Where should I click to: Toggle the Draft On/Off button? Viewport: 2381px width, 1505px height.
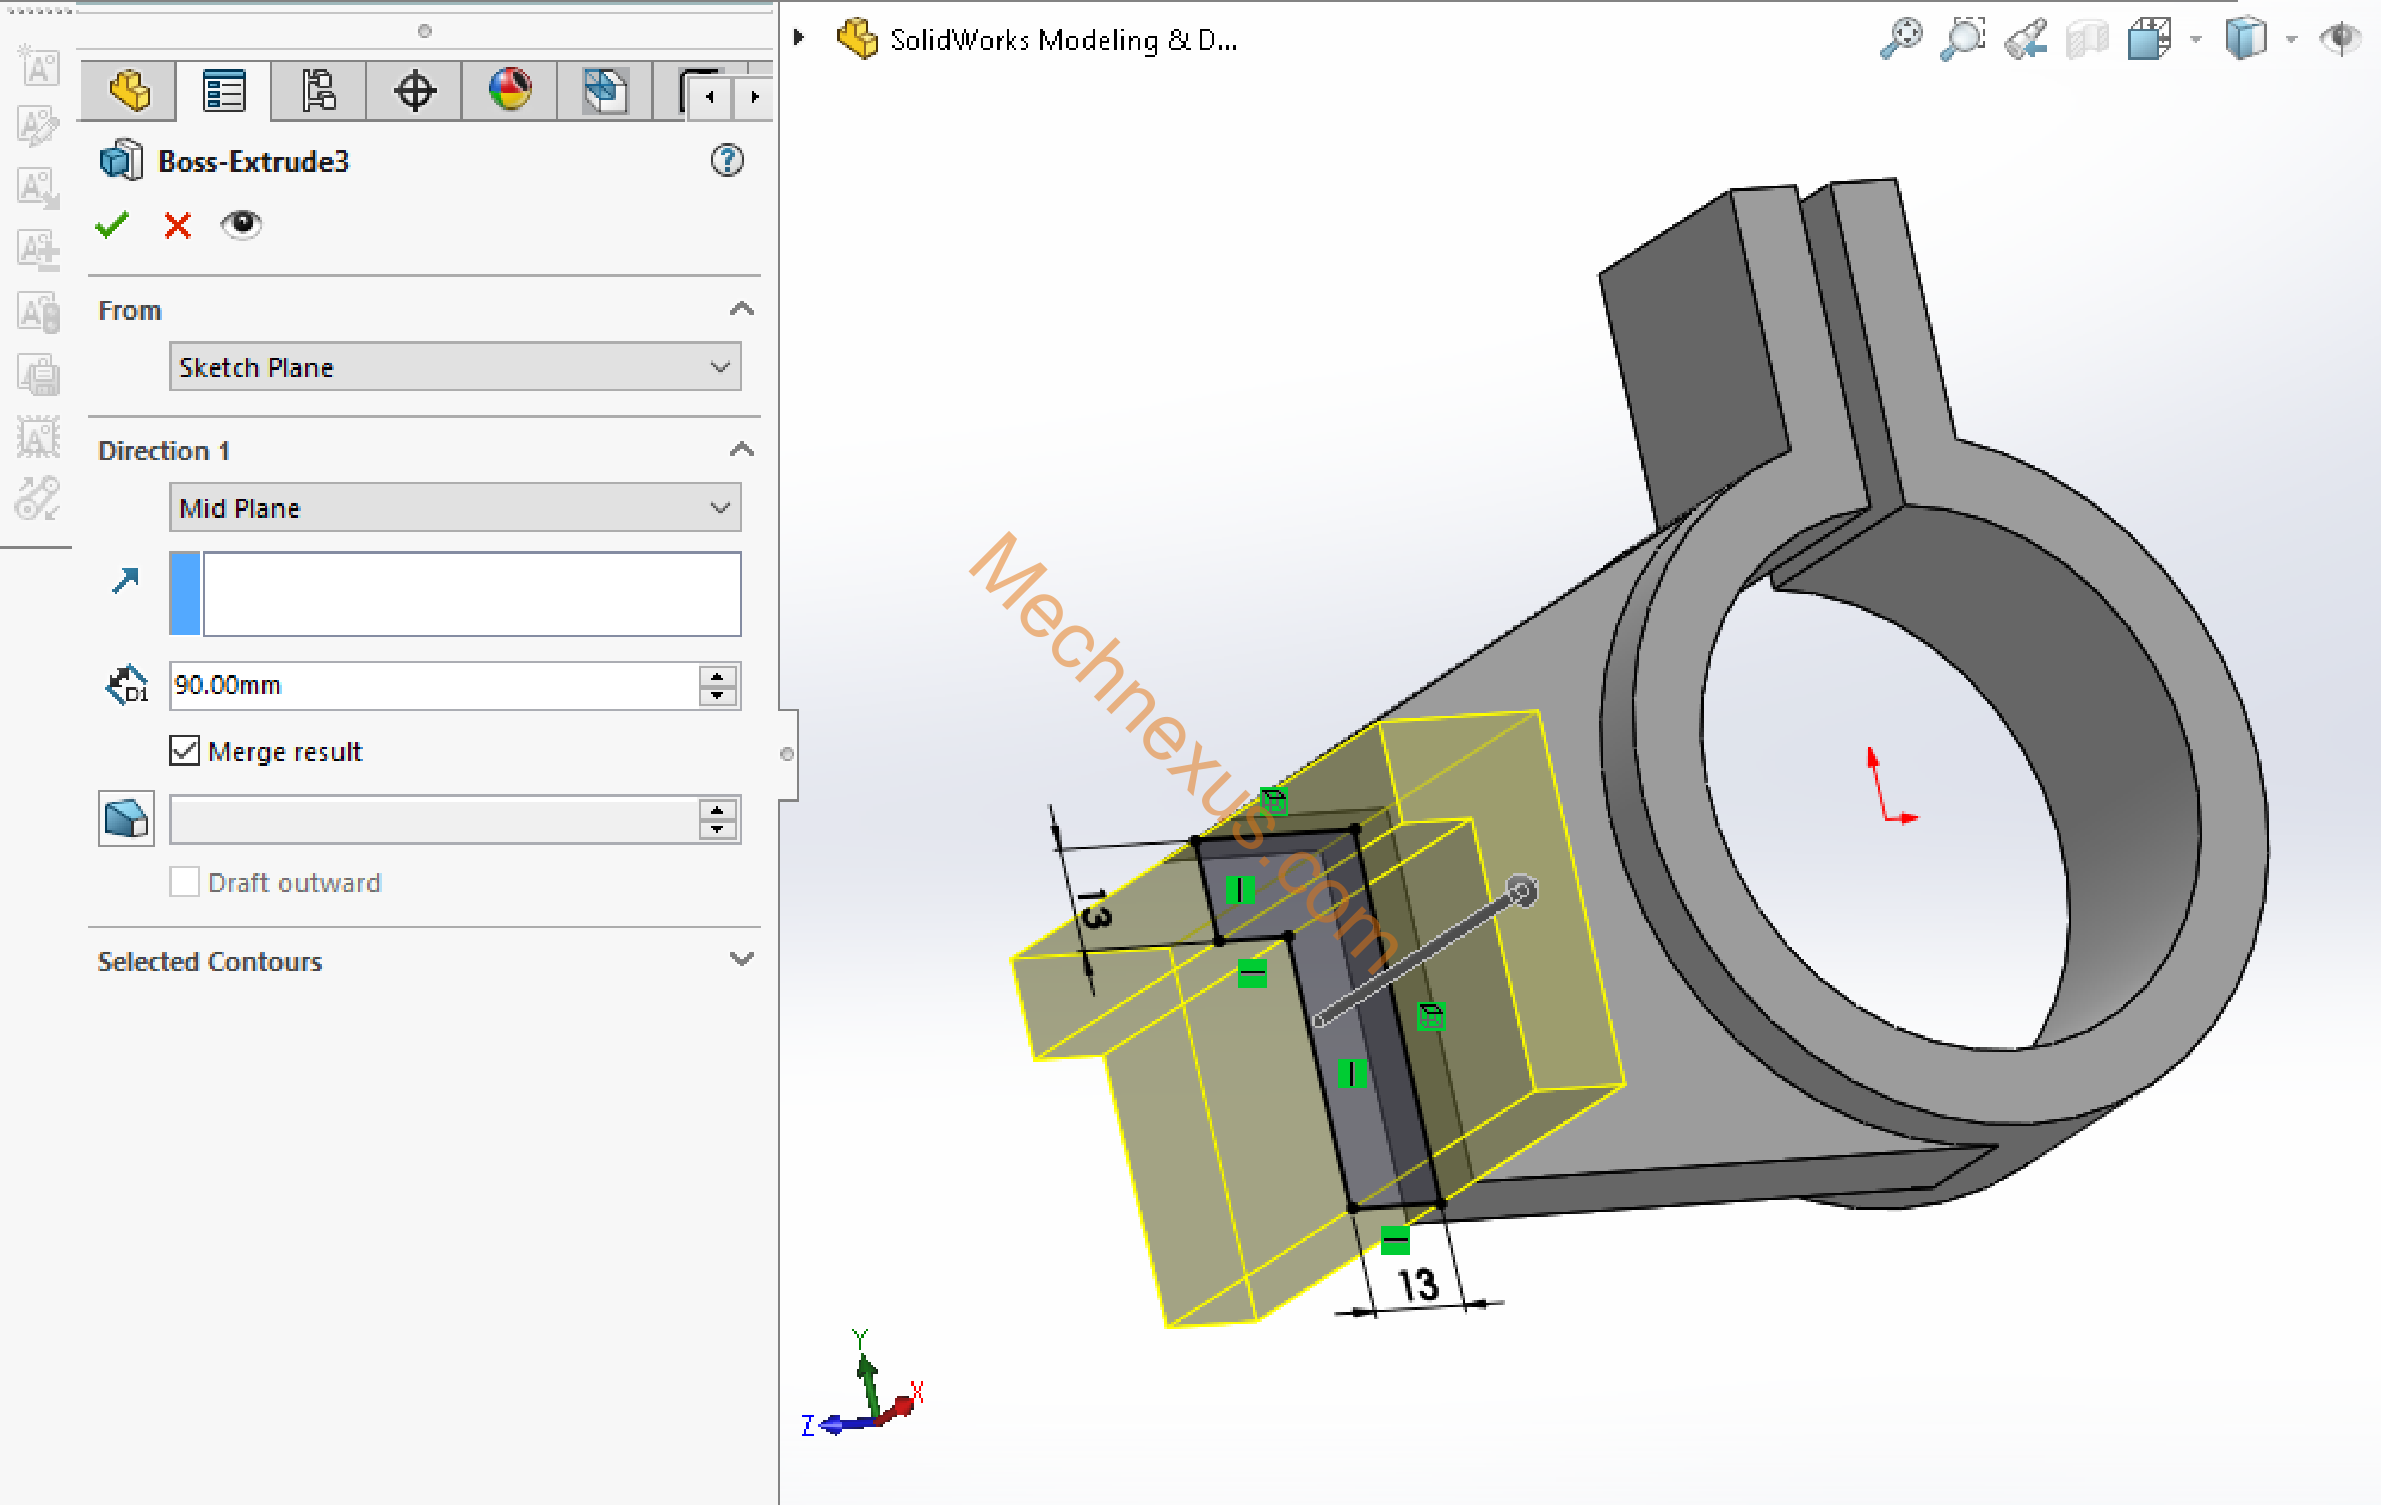click(x=126, y=819)
